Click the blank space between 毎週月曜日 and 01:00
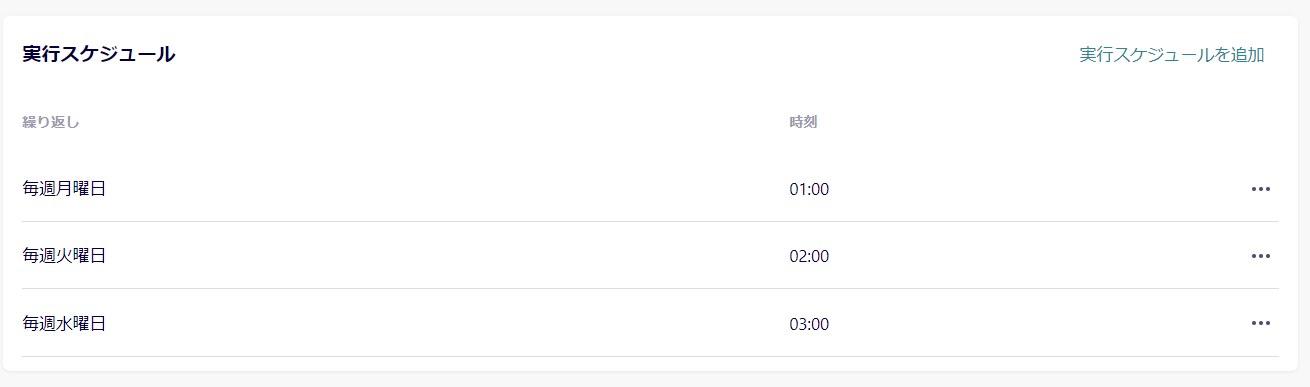1310x387 pixels. click(x=447, y=189)
